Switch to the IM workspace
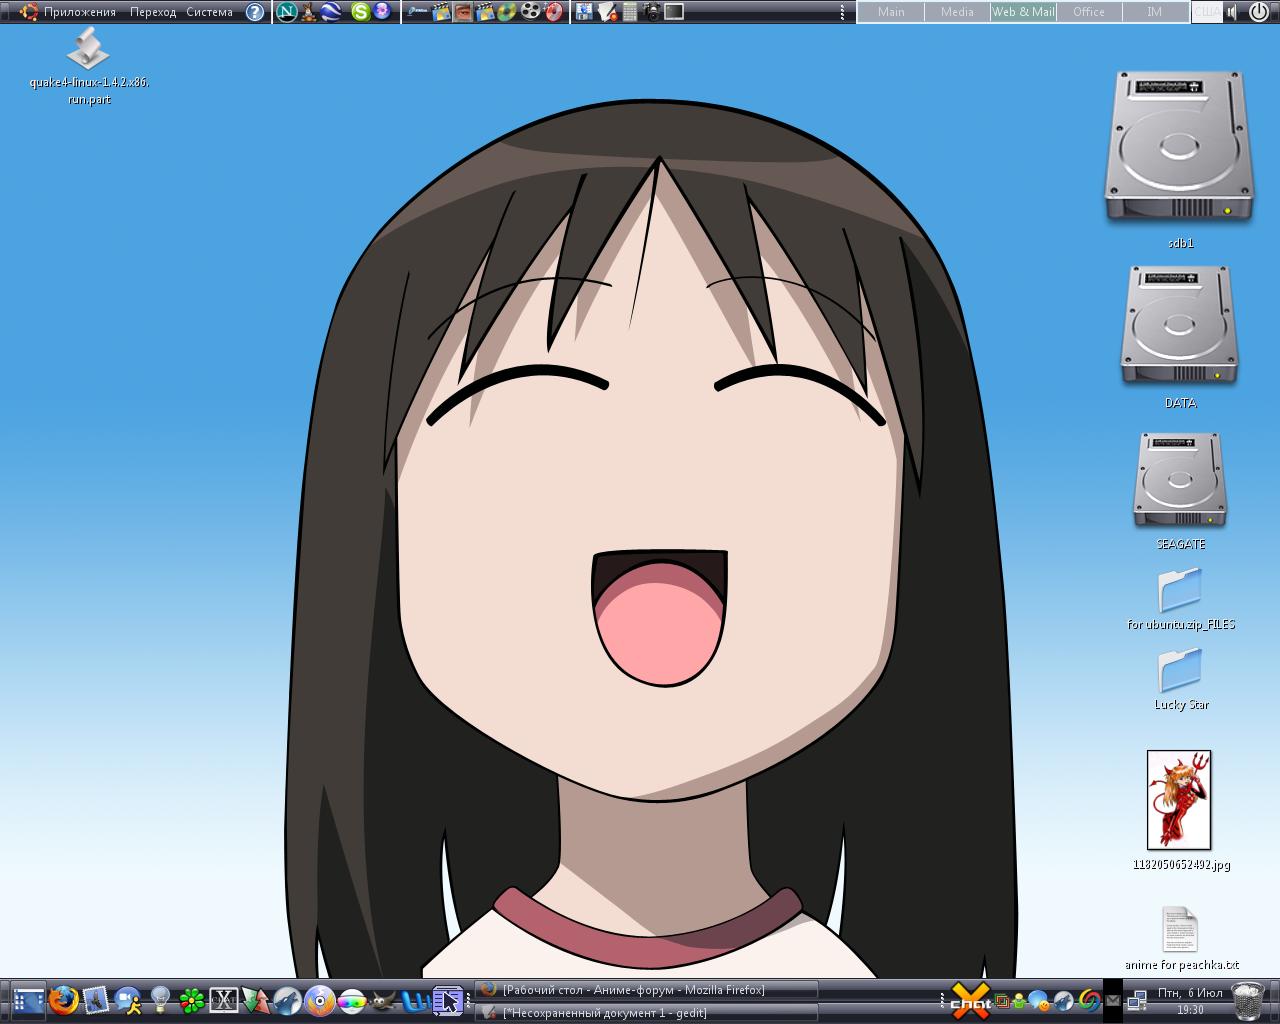 1155,12
